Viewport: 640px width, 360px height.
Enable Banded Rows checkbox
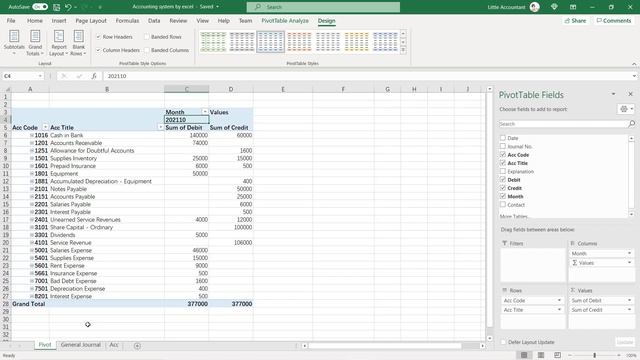[x=147, y=37]
